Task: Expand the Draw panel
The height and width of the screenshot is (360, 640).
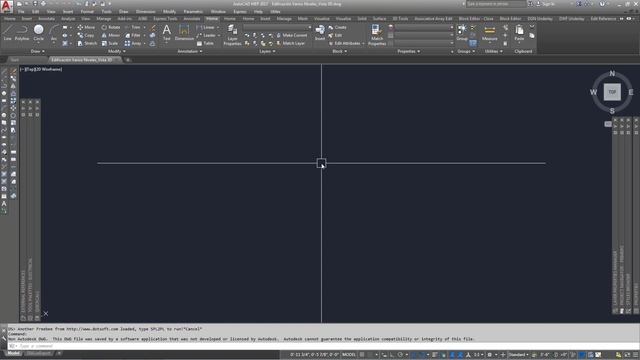Action: click(38, 51)
